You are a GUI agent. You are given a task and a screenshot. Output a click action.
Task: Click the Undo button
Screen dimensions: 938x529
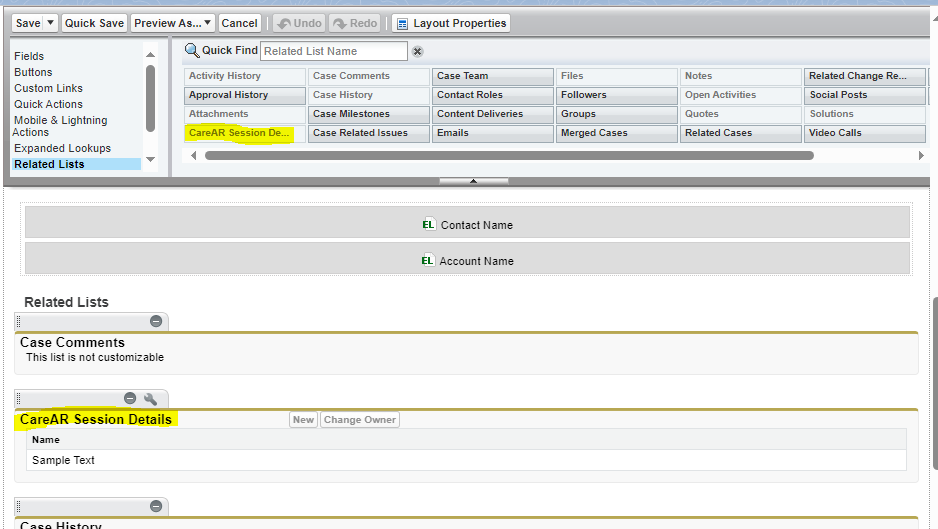[297, 23]
